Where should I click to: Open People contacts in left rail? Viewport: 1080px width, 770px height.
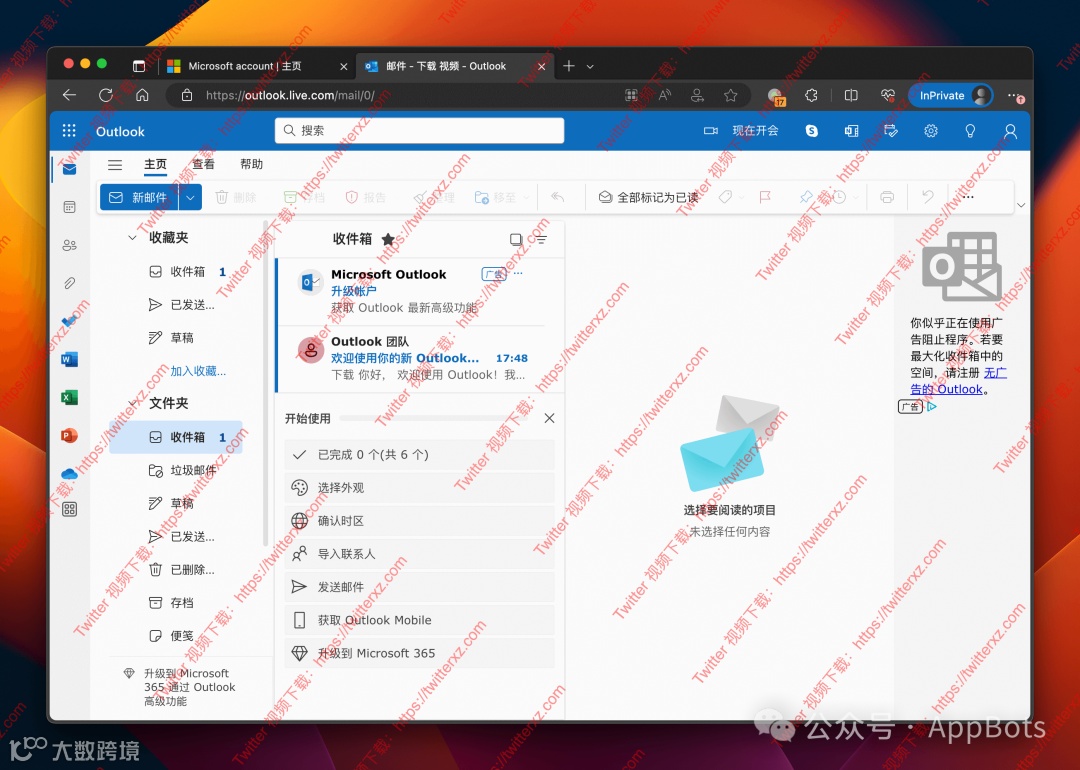70,245
